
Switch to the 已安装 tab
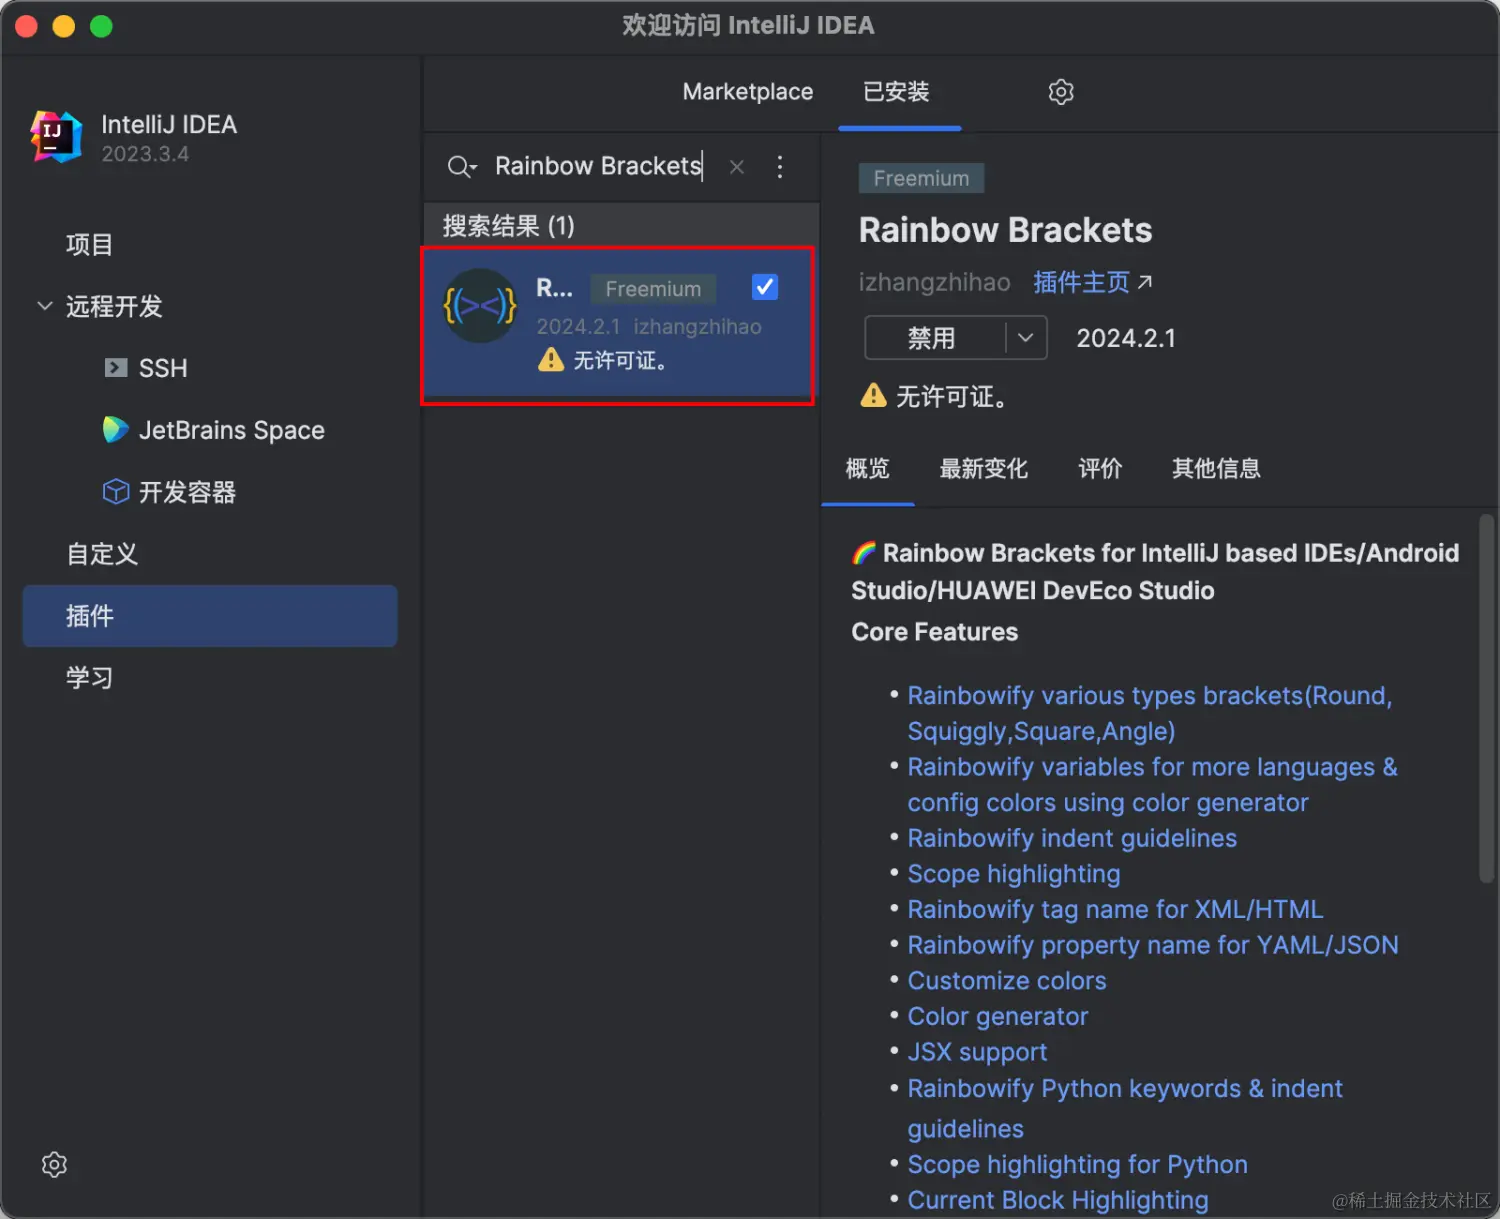click(897, 92)
